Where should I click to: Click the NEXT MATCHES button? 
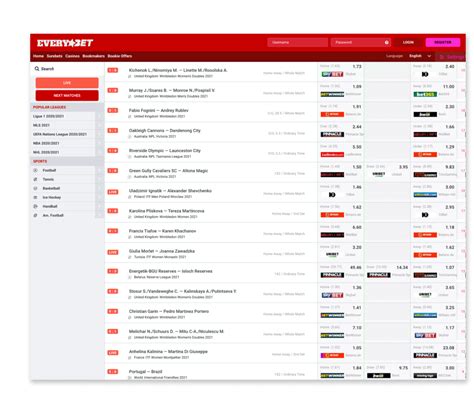(x=67, y=95)
